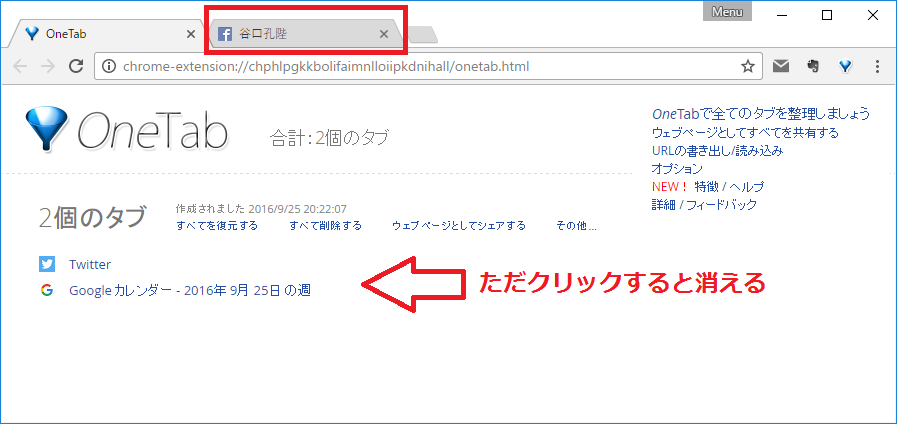Switch to the 谷口孔陛 Facebook tab
Viewport: 897px width, 424px height.
point(290,34)
